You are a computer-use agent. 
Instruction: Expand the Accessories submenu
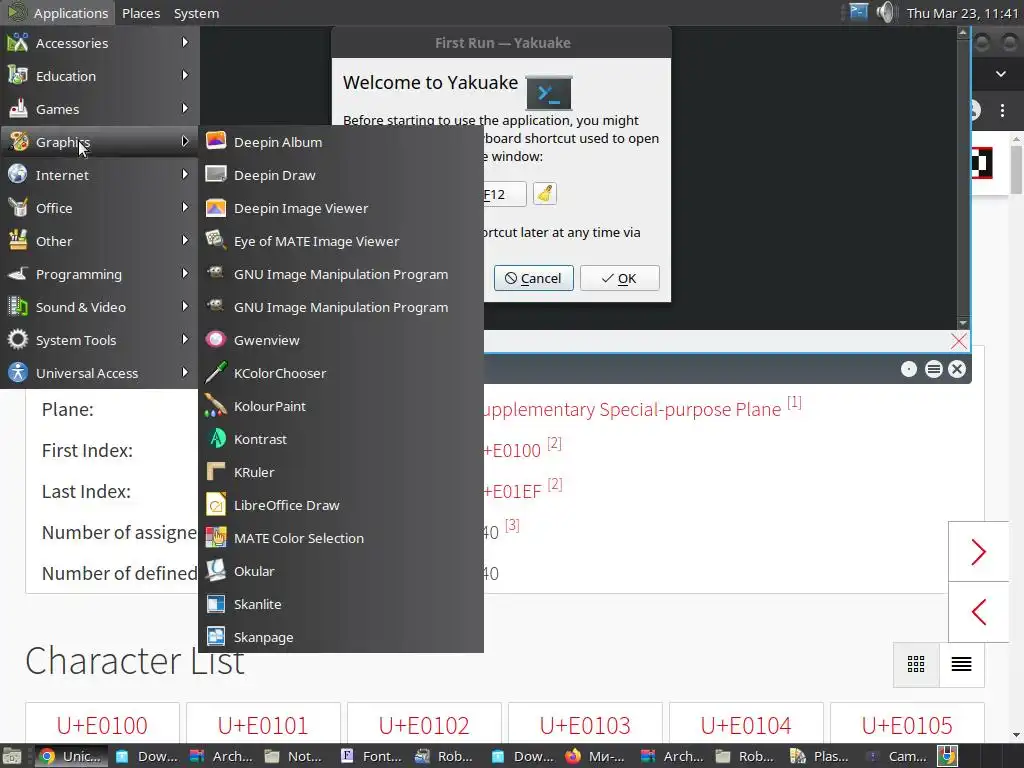pos(99,43)
